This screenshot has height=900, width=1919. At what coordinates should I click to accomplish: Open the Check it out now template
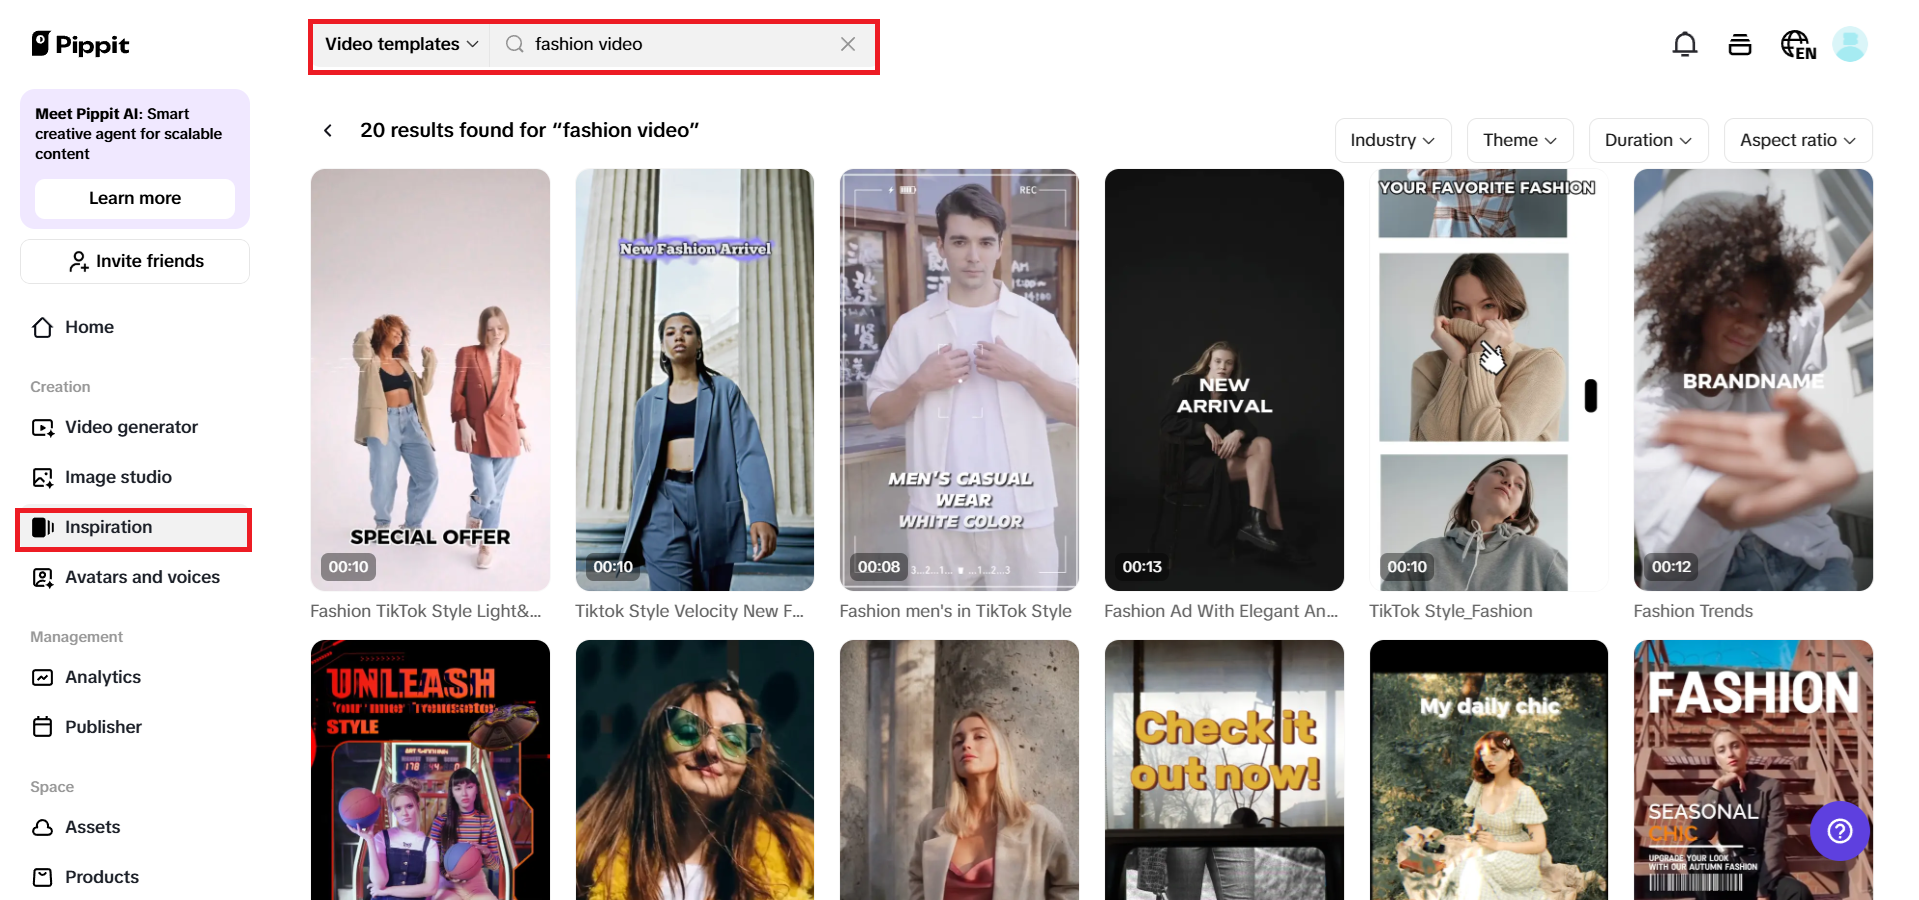[1224, 770]
